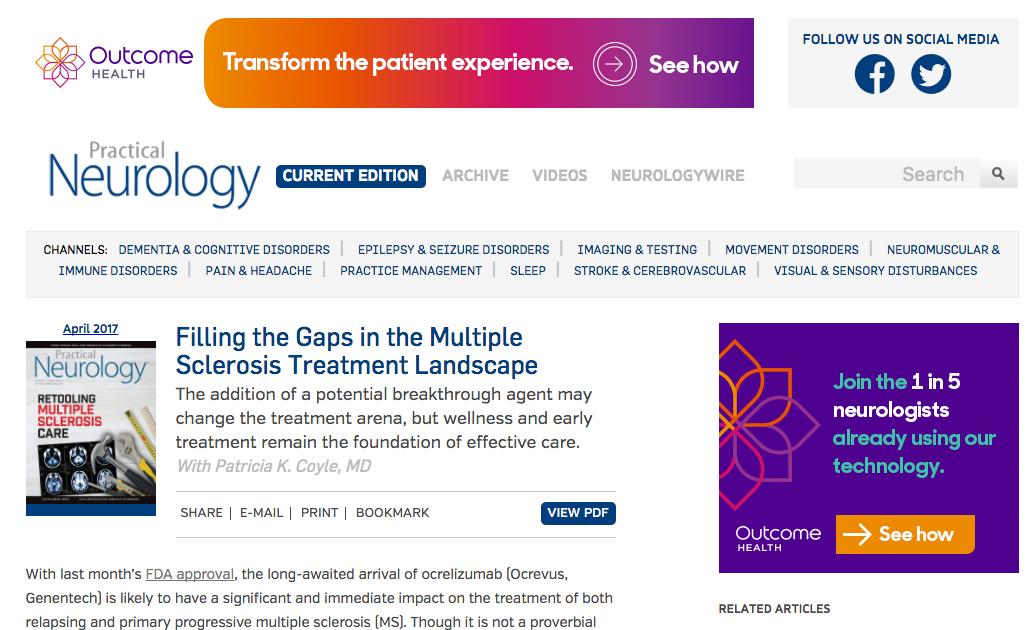This screenshot has width=1034, height=630.
Task: Go to the Archive section
Action: [x=475, y=176]
